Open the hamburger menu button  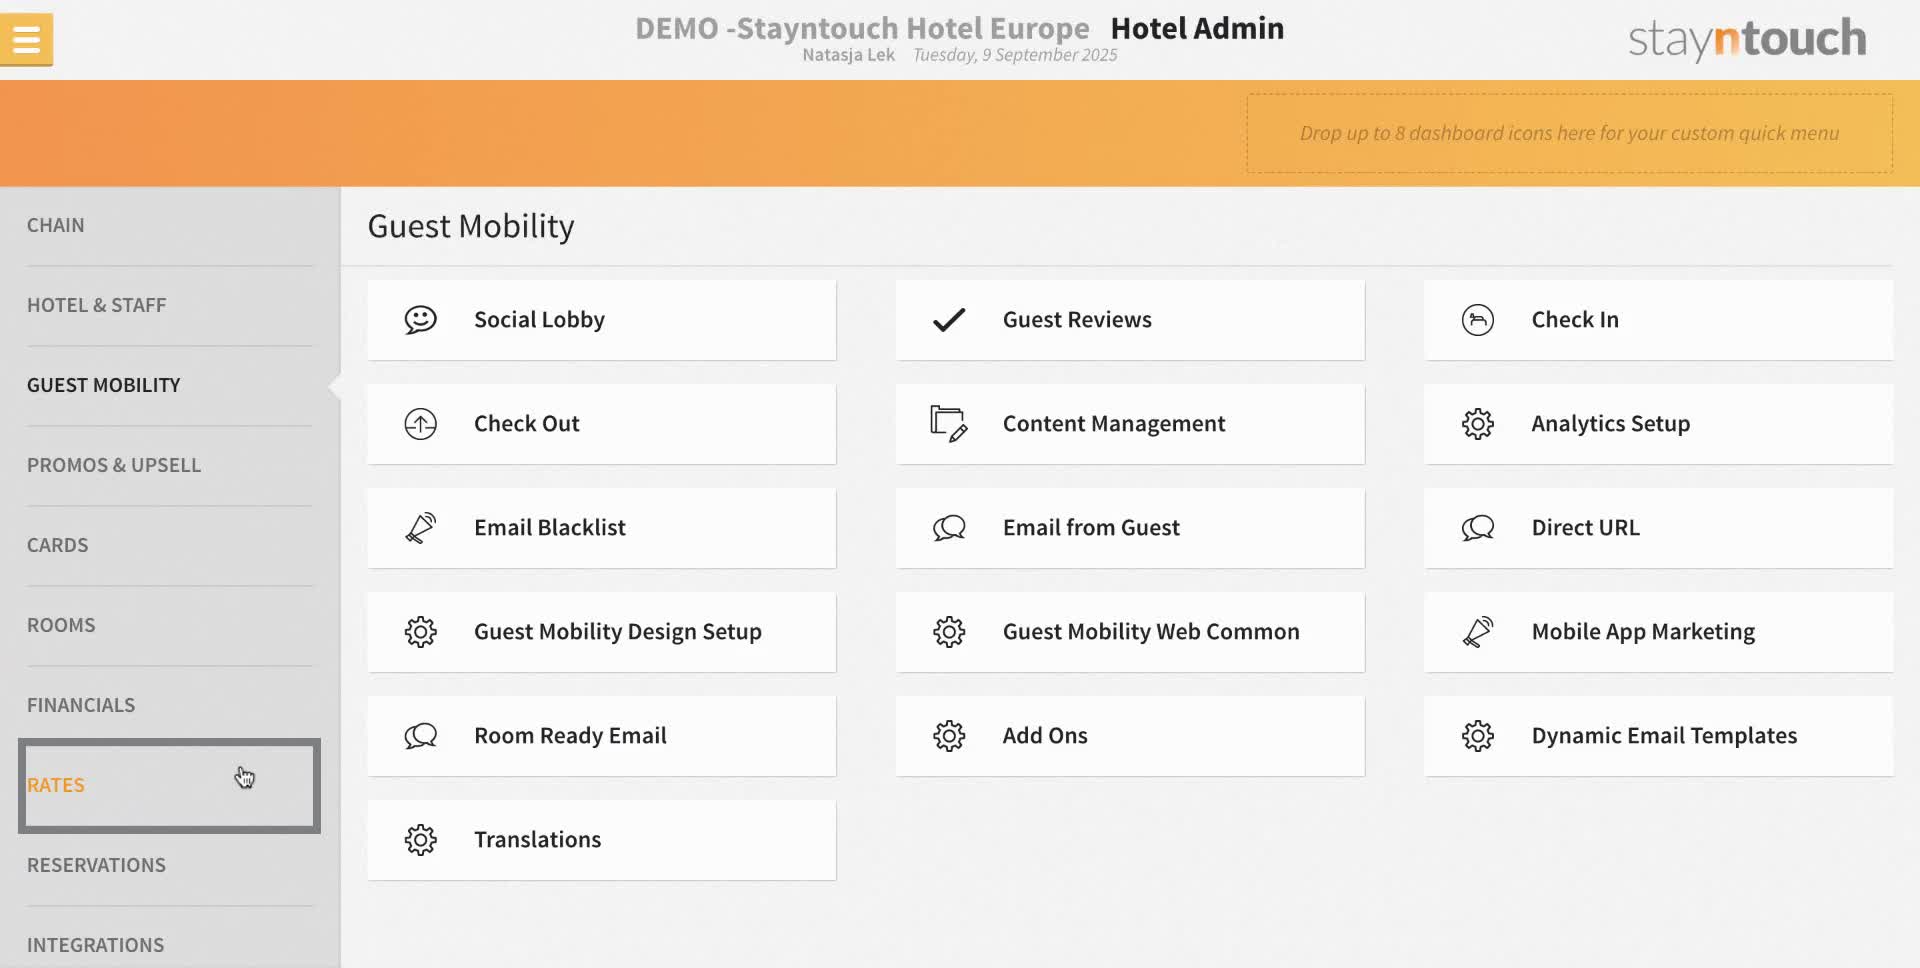[x=26, y=40]
